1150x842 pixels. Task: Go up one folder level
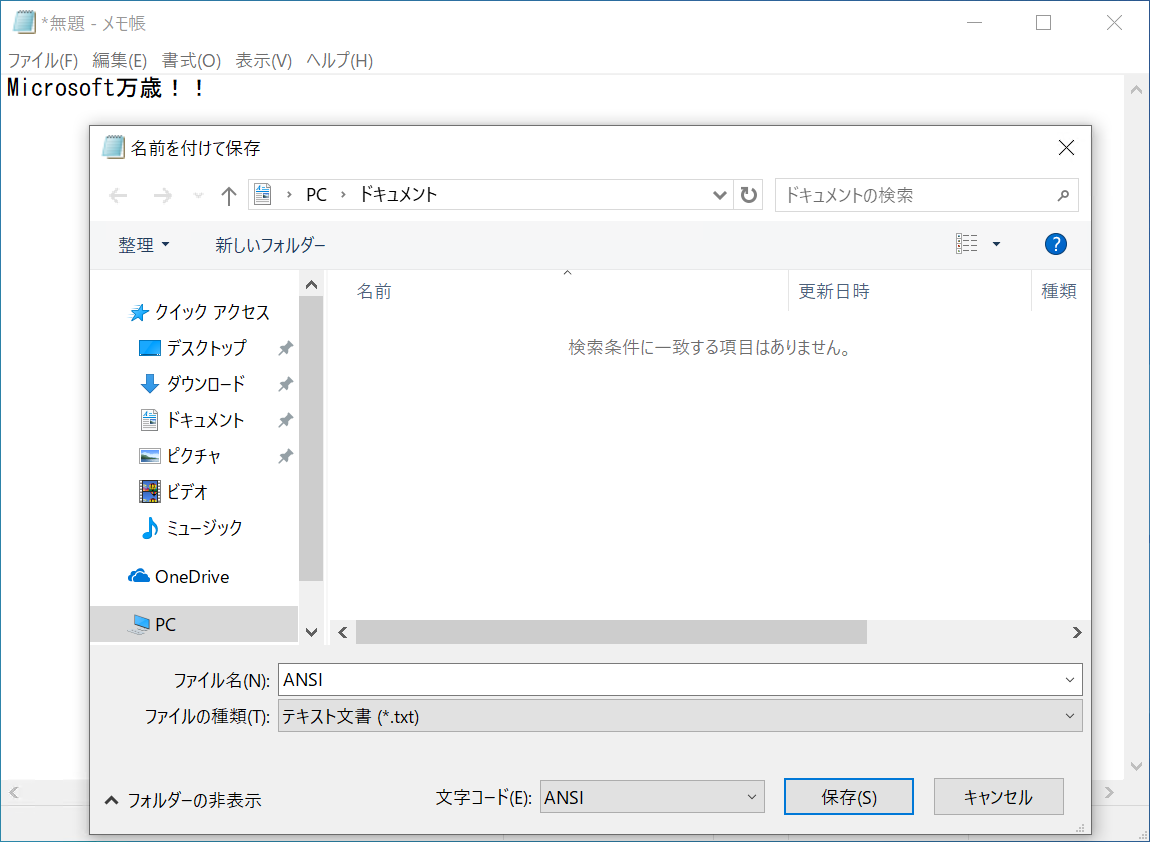[x=229, y=195]
